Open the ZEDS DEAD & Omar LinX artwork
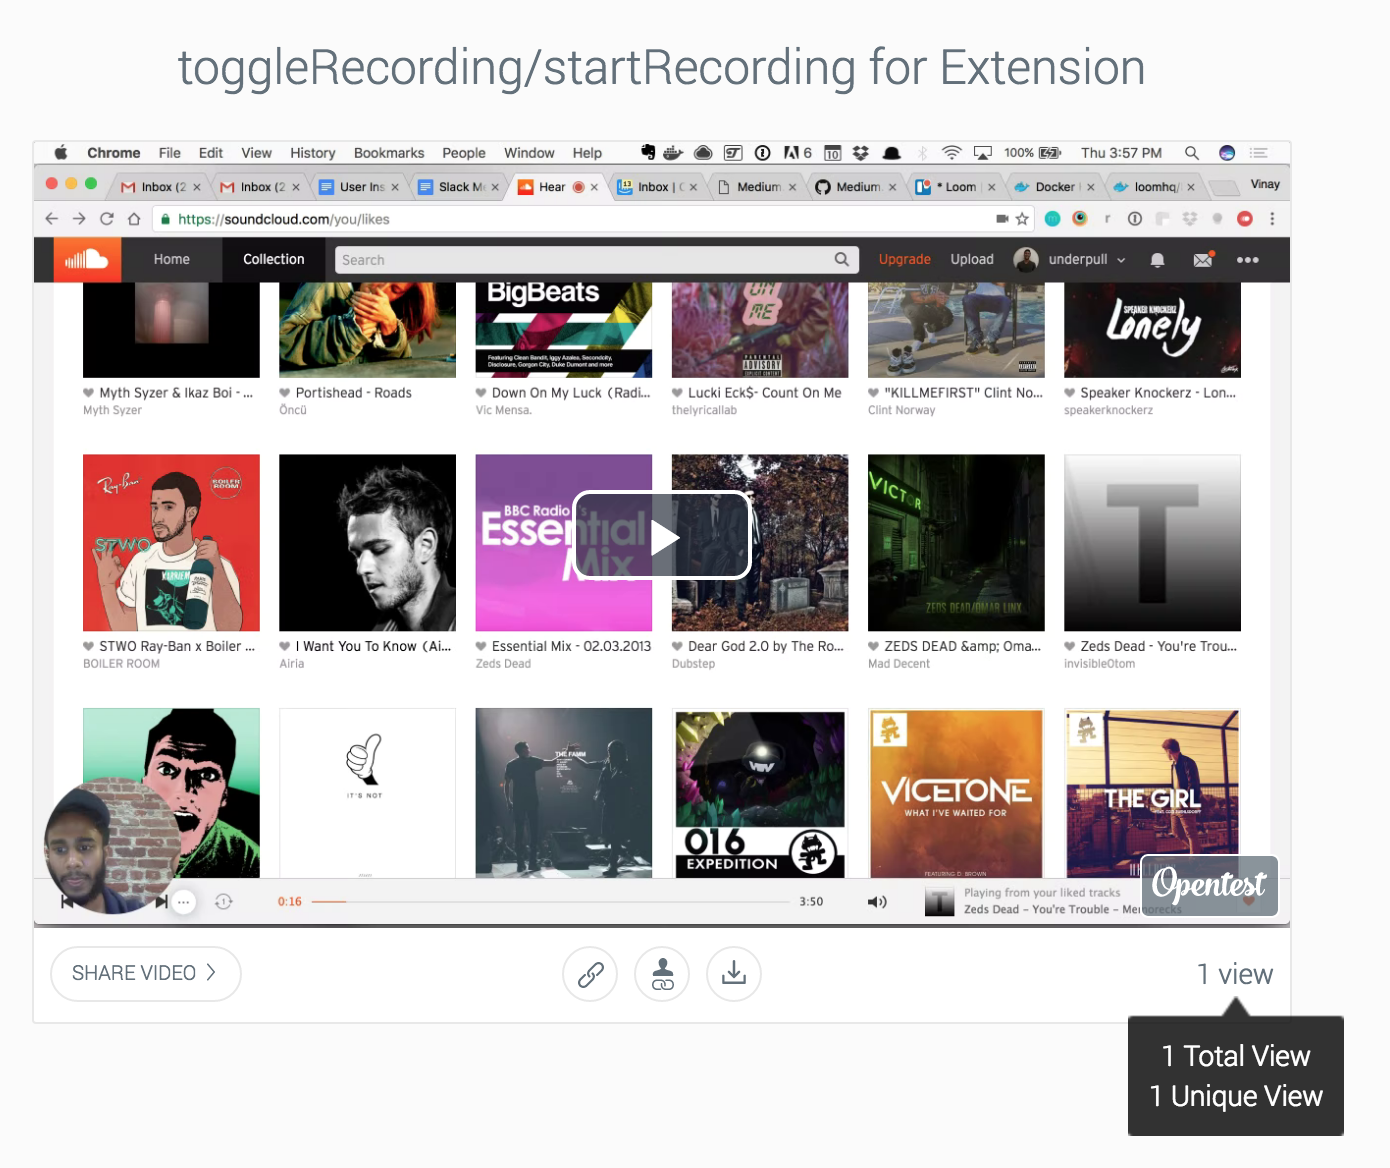1390x1168 pixels. [956, 543]
